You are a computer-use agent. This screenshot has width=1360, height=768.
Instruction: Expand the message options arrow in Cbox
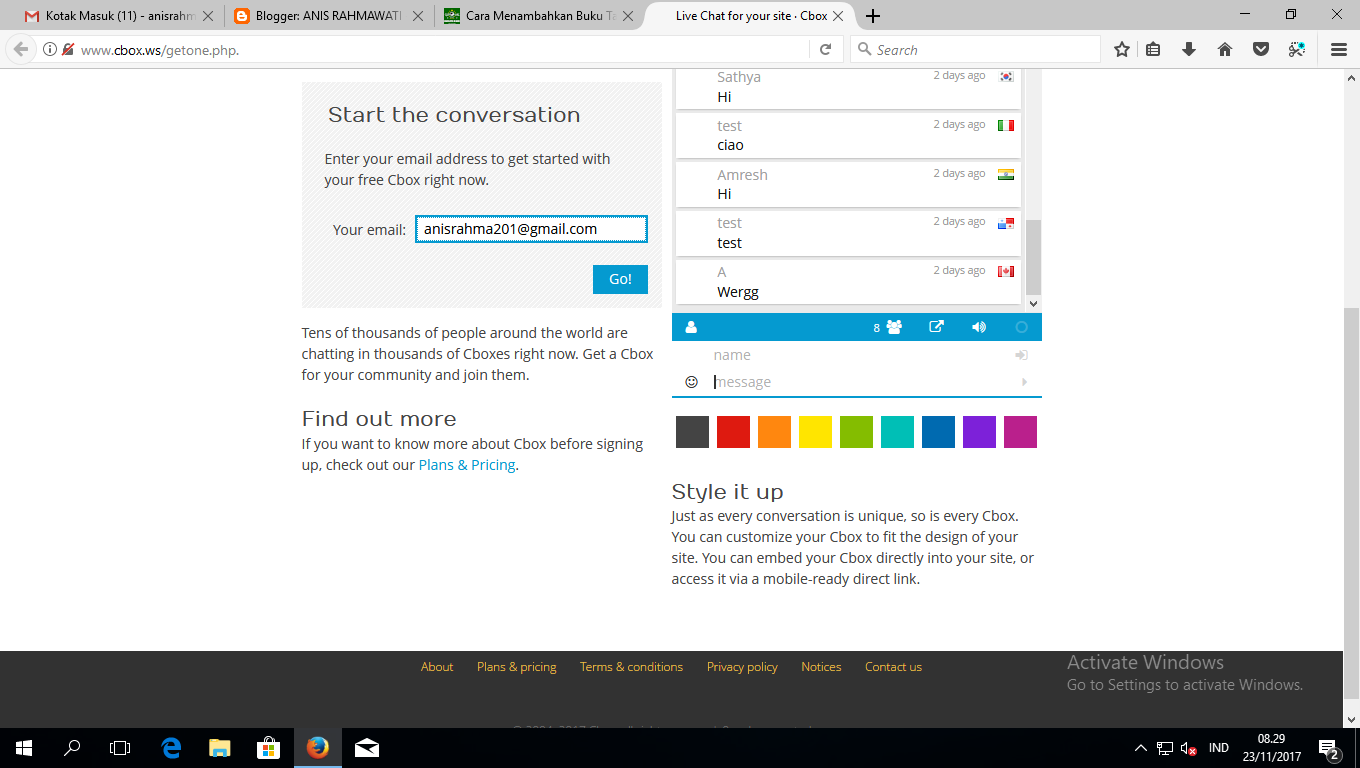[1023, 381]
